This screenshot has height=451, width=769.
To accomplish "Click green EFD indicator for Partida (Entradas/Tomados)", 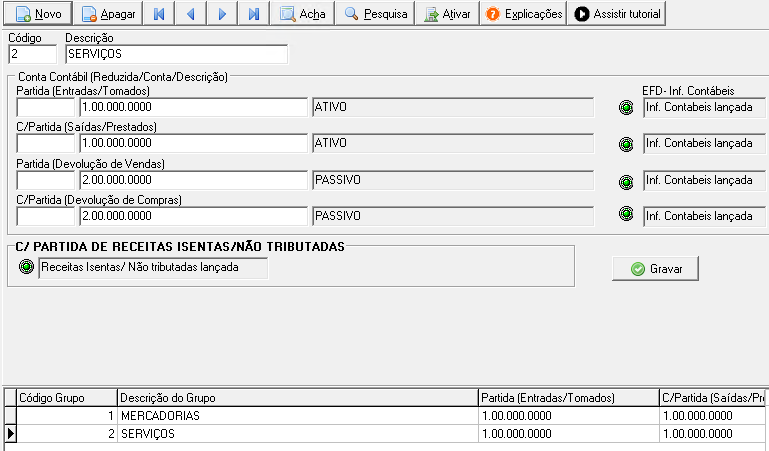I will tap(626, 107).
